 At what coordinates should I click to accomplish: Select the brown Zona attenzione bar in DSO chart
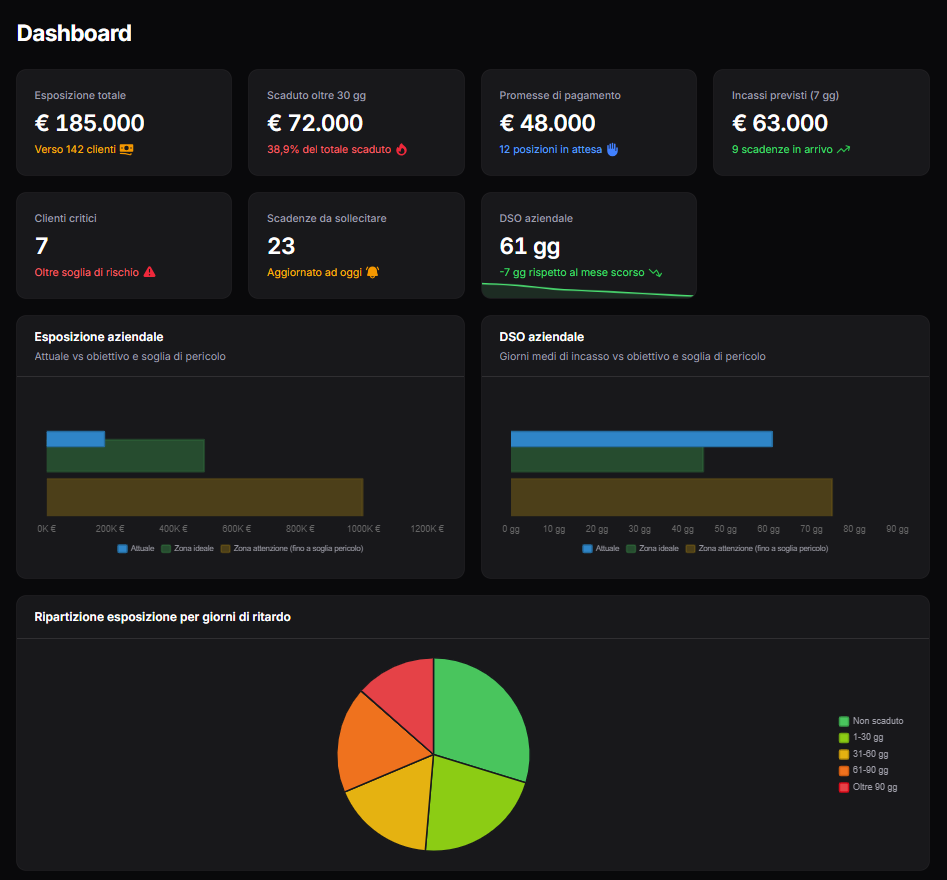tap(672, 497)
